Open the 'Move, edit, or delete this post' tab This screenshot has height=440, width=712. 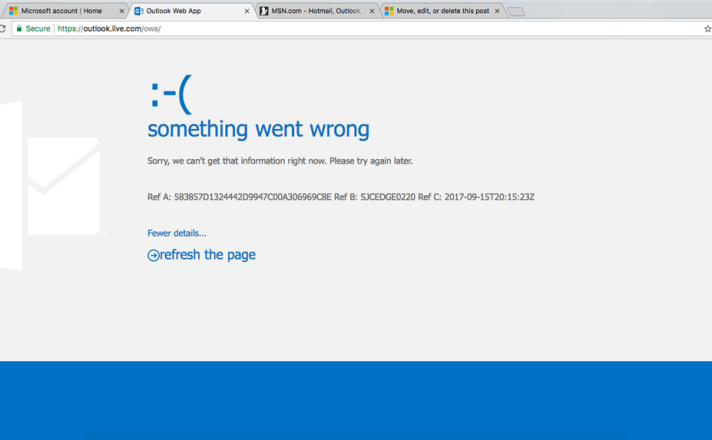[441, 11]
